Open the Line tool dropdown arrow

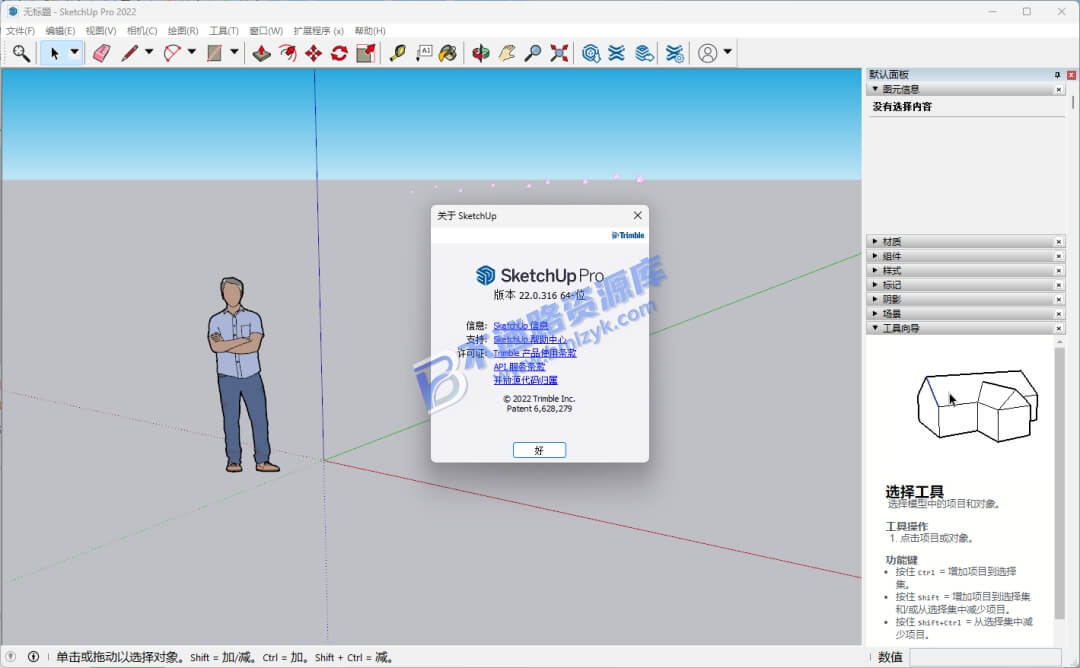[x=149, y=52]
